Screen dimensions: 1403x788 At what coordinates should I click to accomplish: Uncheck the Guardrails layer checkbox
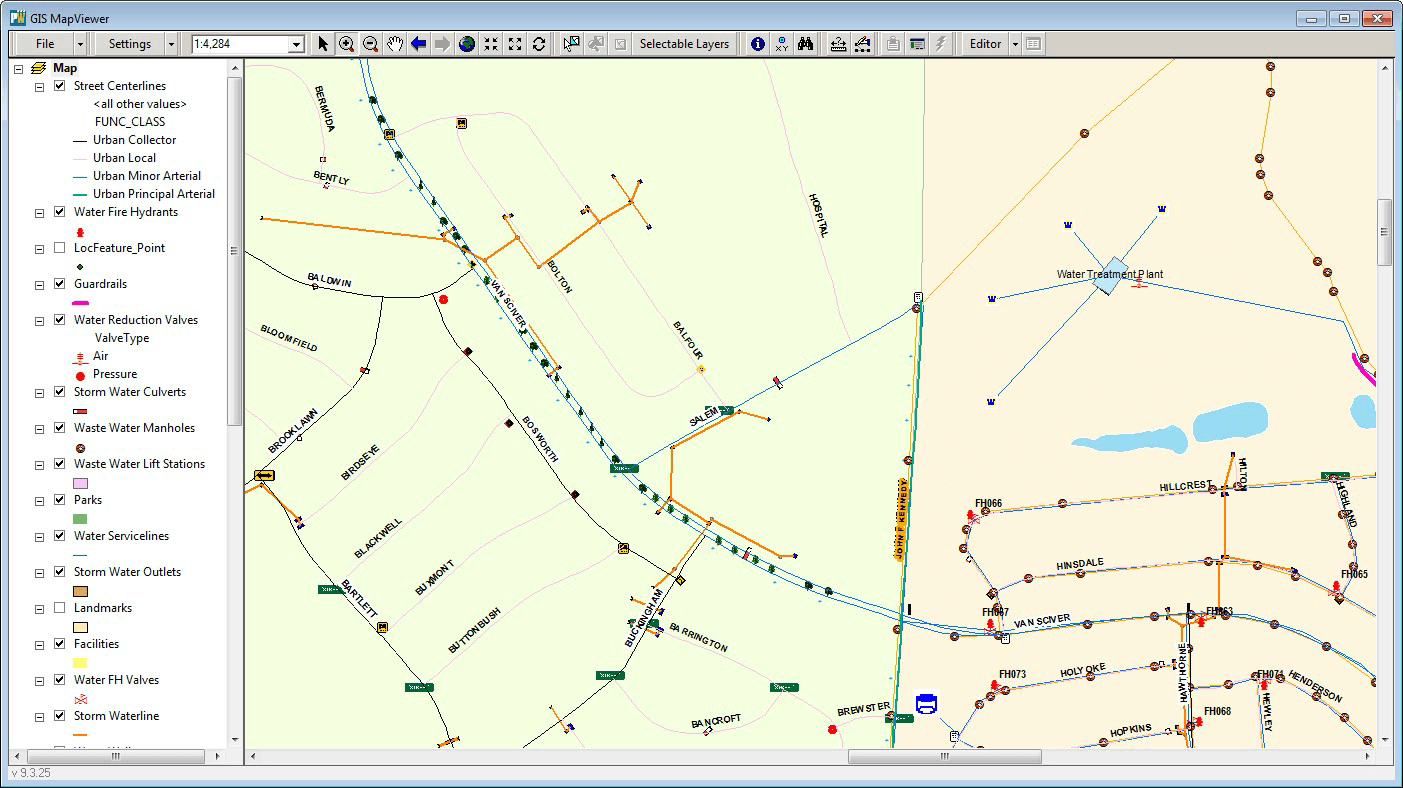60,284
